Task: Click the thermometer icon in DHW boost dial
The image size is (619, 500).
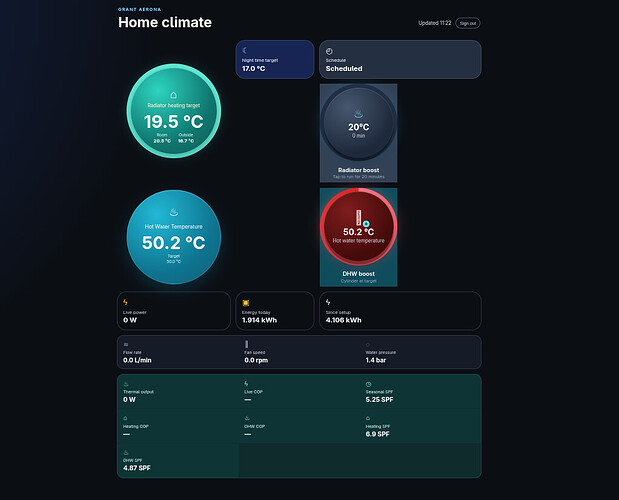Action: 358,217
